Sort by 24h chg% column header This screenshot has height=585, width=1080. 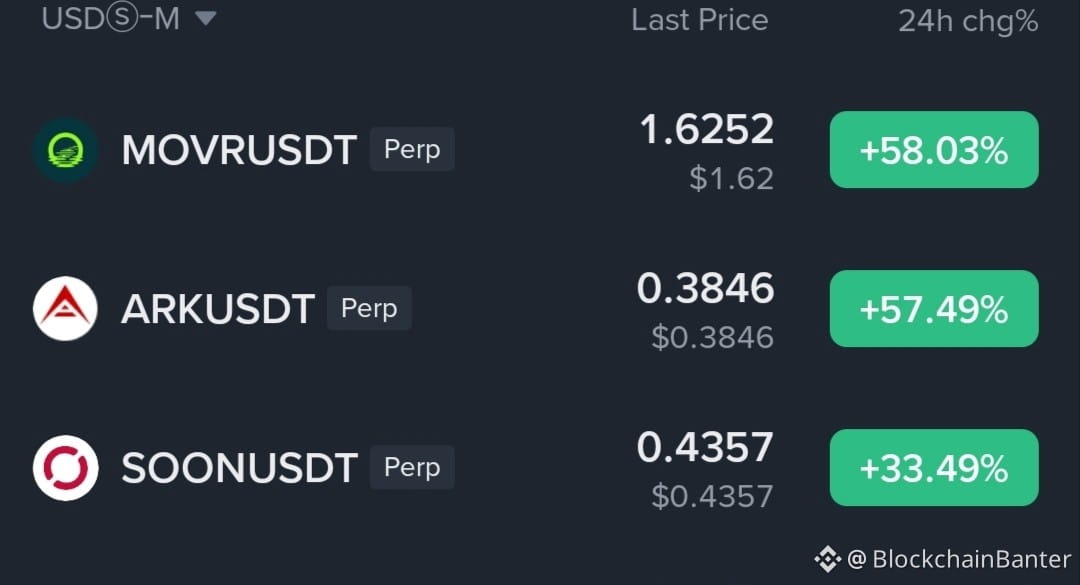968,21
